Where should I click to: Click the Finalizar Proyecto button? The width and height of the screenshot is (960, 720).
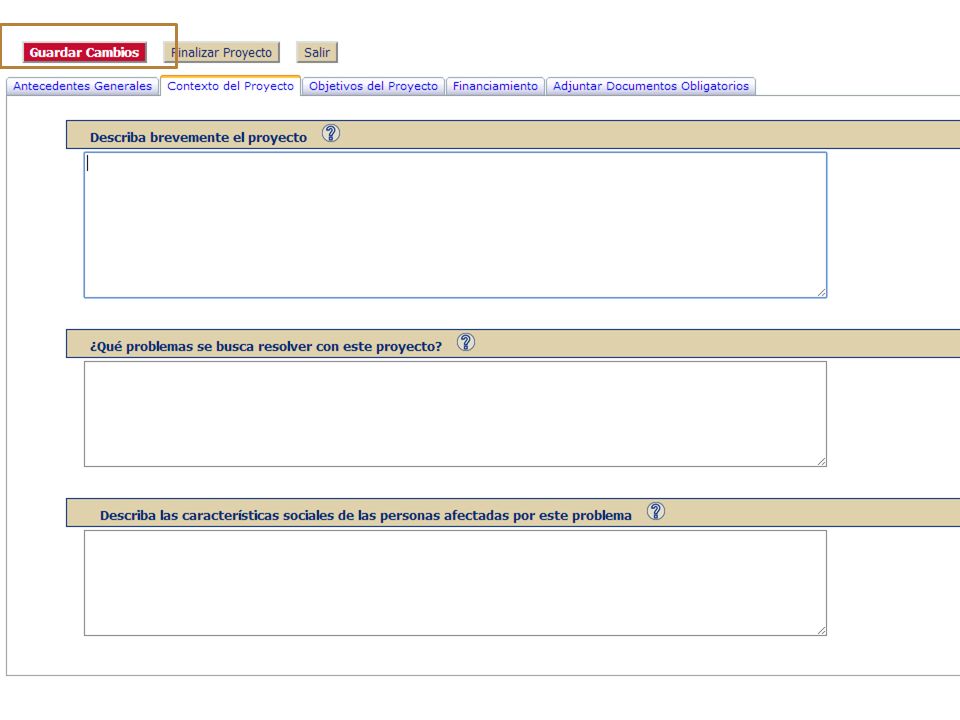(x=222, y=53)
